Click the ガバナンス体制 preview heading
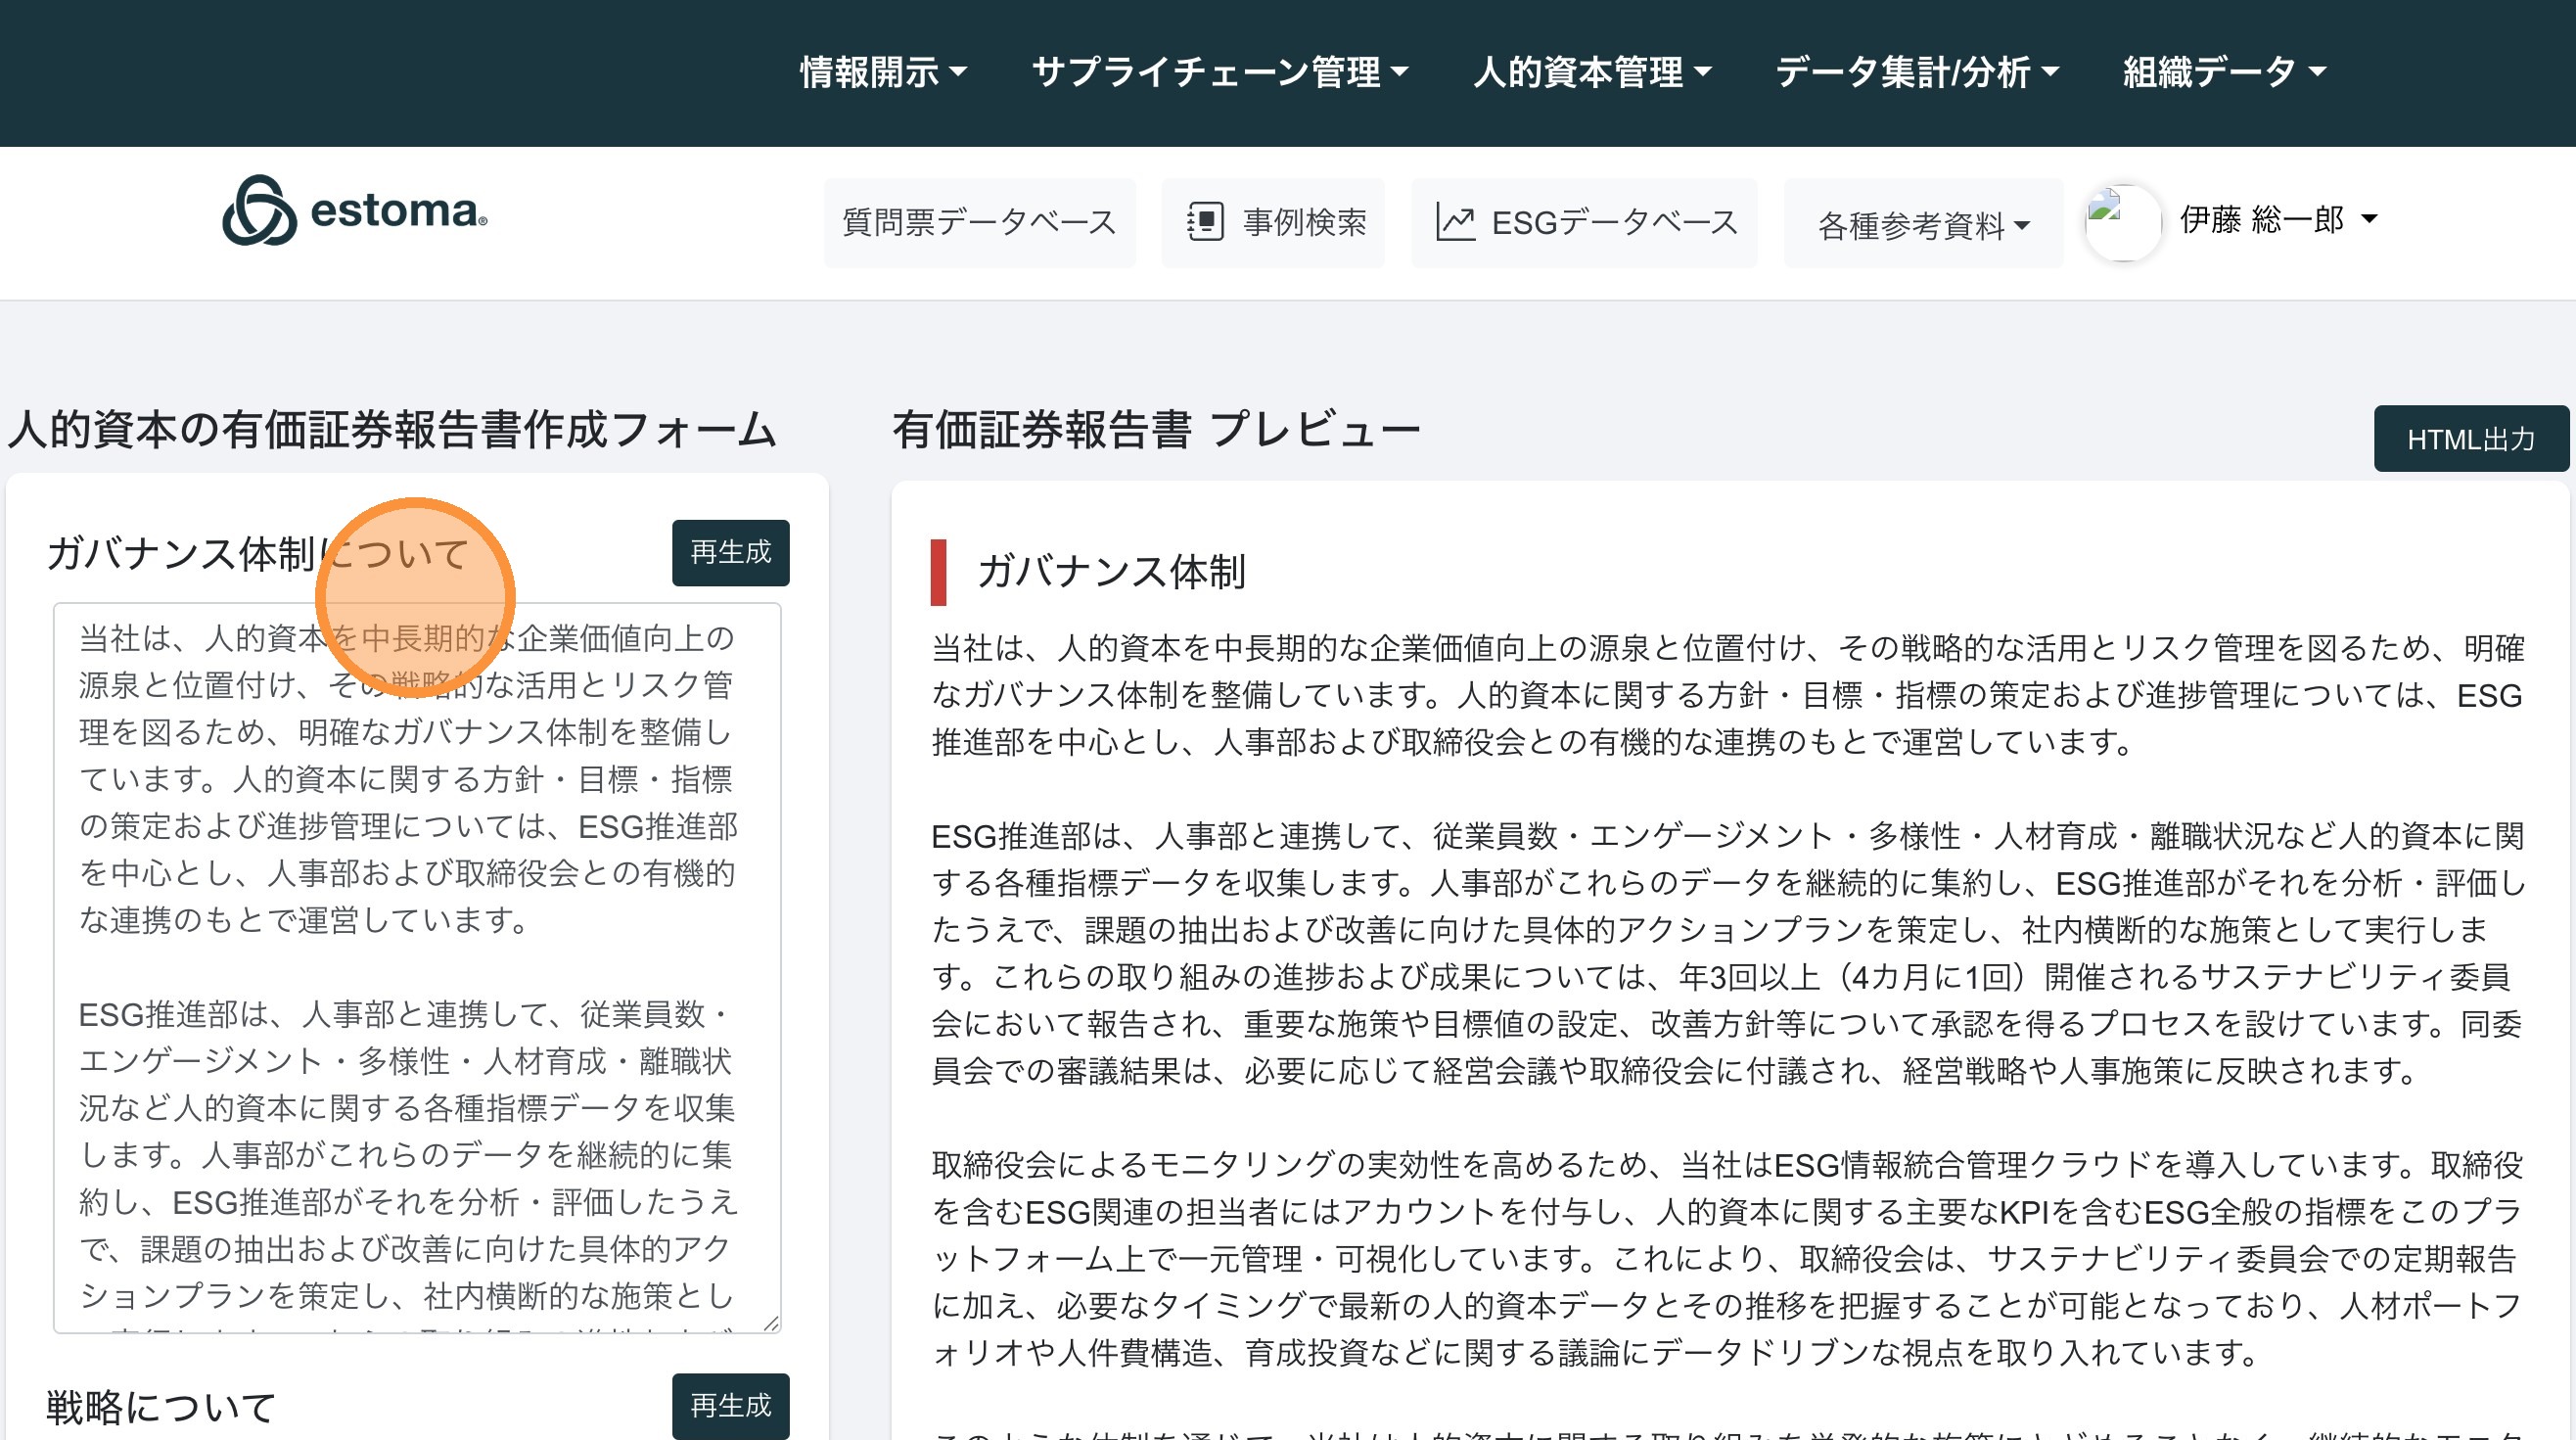 pyautogui.click(x=1110, y=572)
